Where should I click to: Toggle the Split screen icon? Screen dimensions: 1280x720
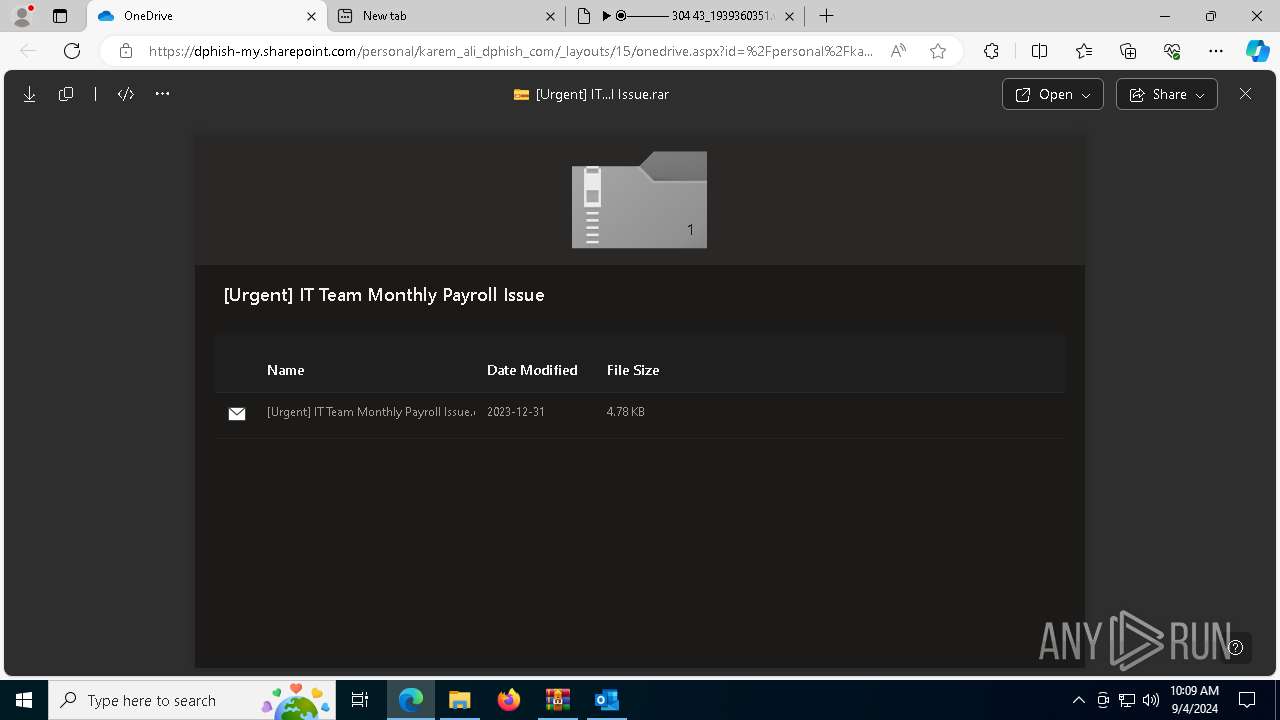[1039, 51]
